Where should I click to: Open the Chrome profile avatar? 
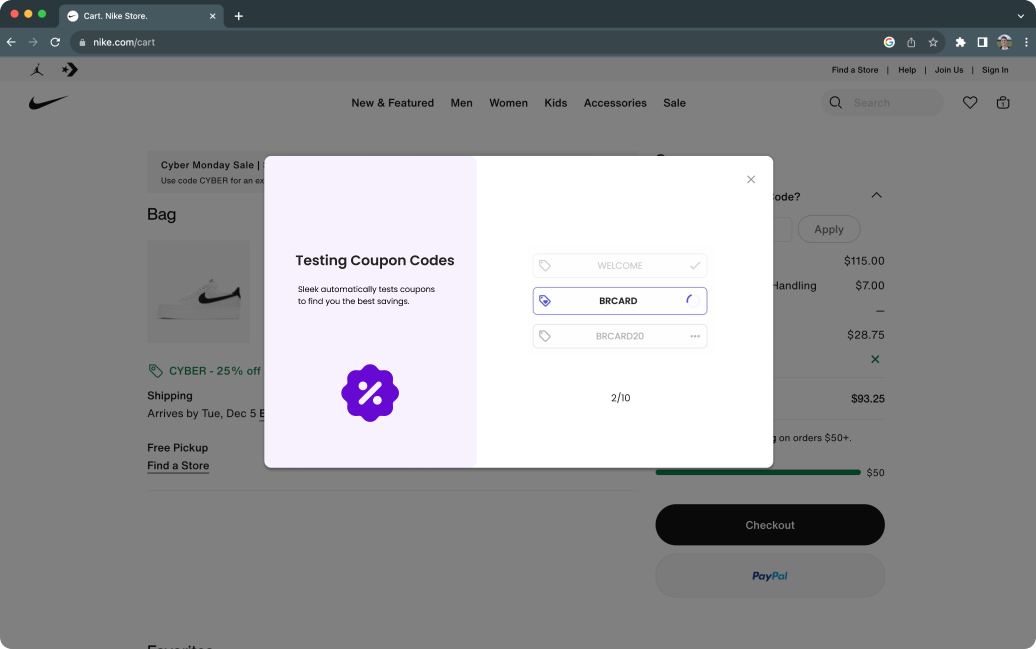tap(1004, 42)
